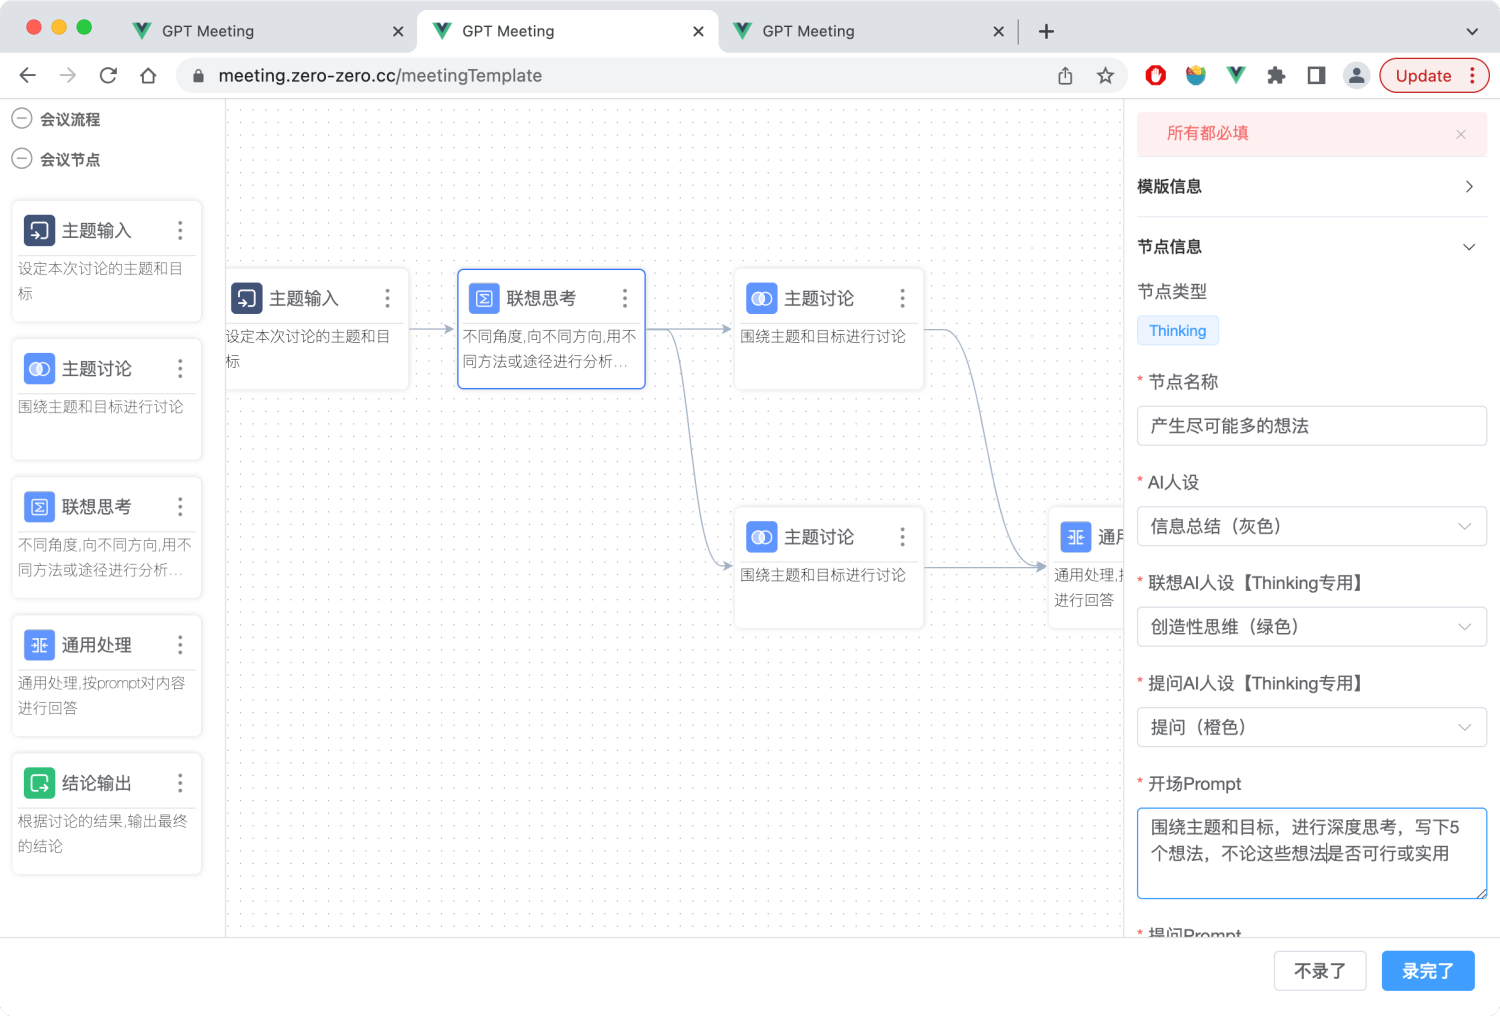Click the upper 主题讨论 node icon on canvas
Screen dimensions: 1500x1016
click(x=762, y=298)
